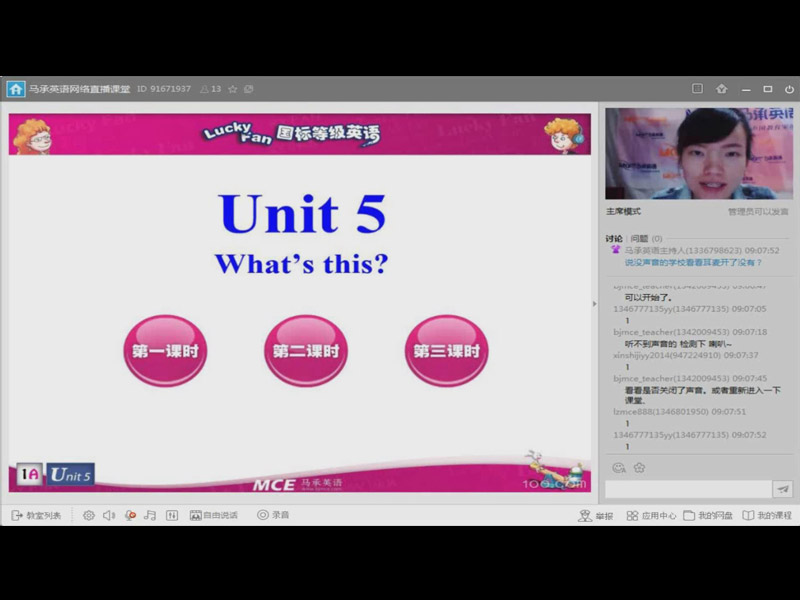Open 我的课程 my courses
The image size is (800, 600).
click(766, 515)
